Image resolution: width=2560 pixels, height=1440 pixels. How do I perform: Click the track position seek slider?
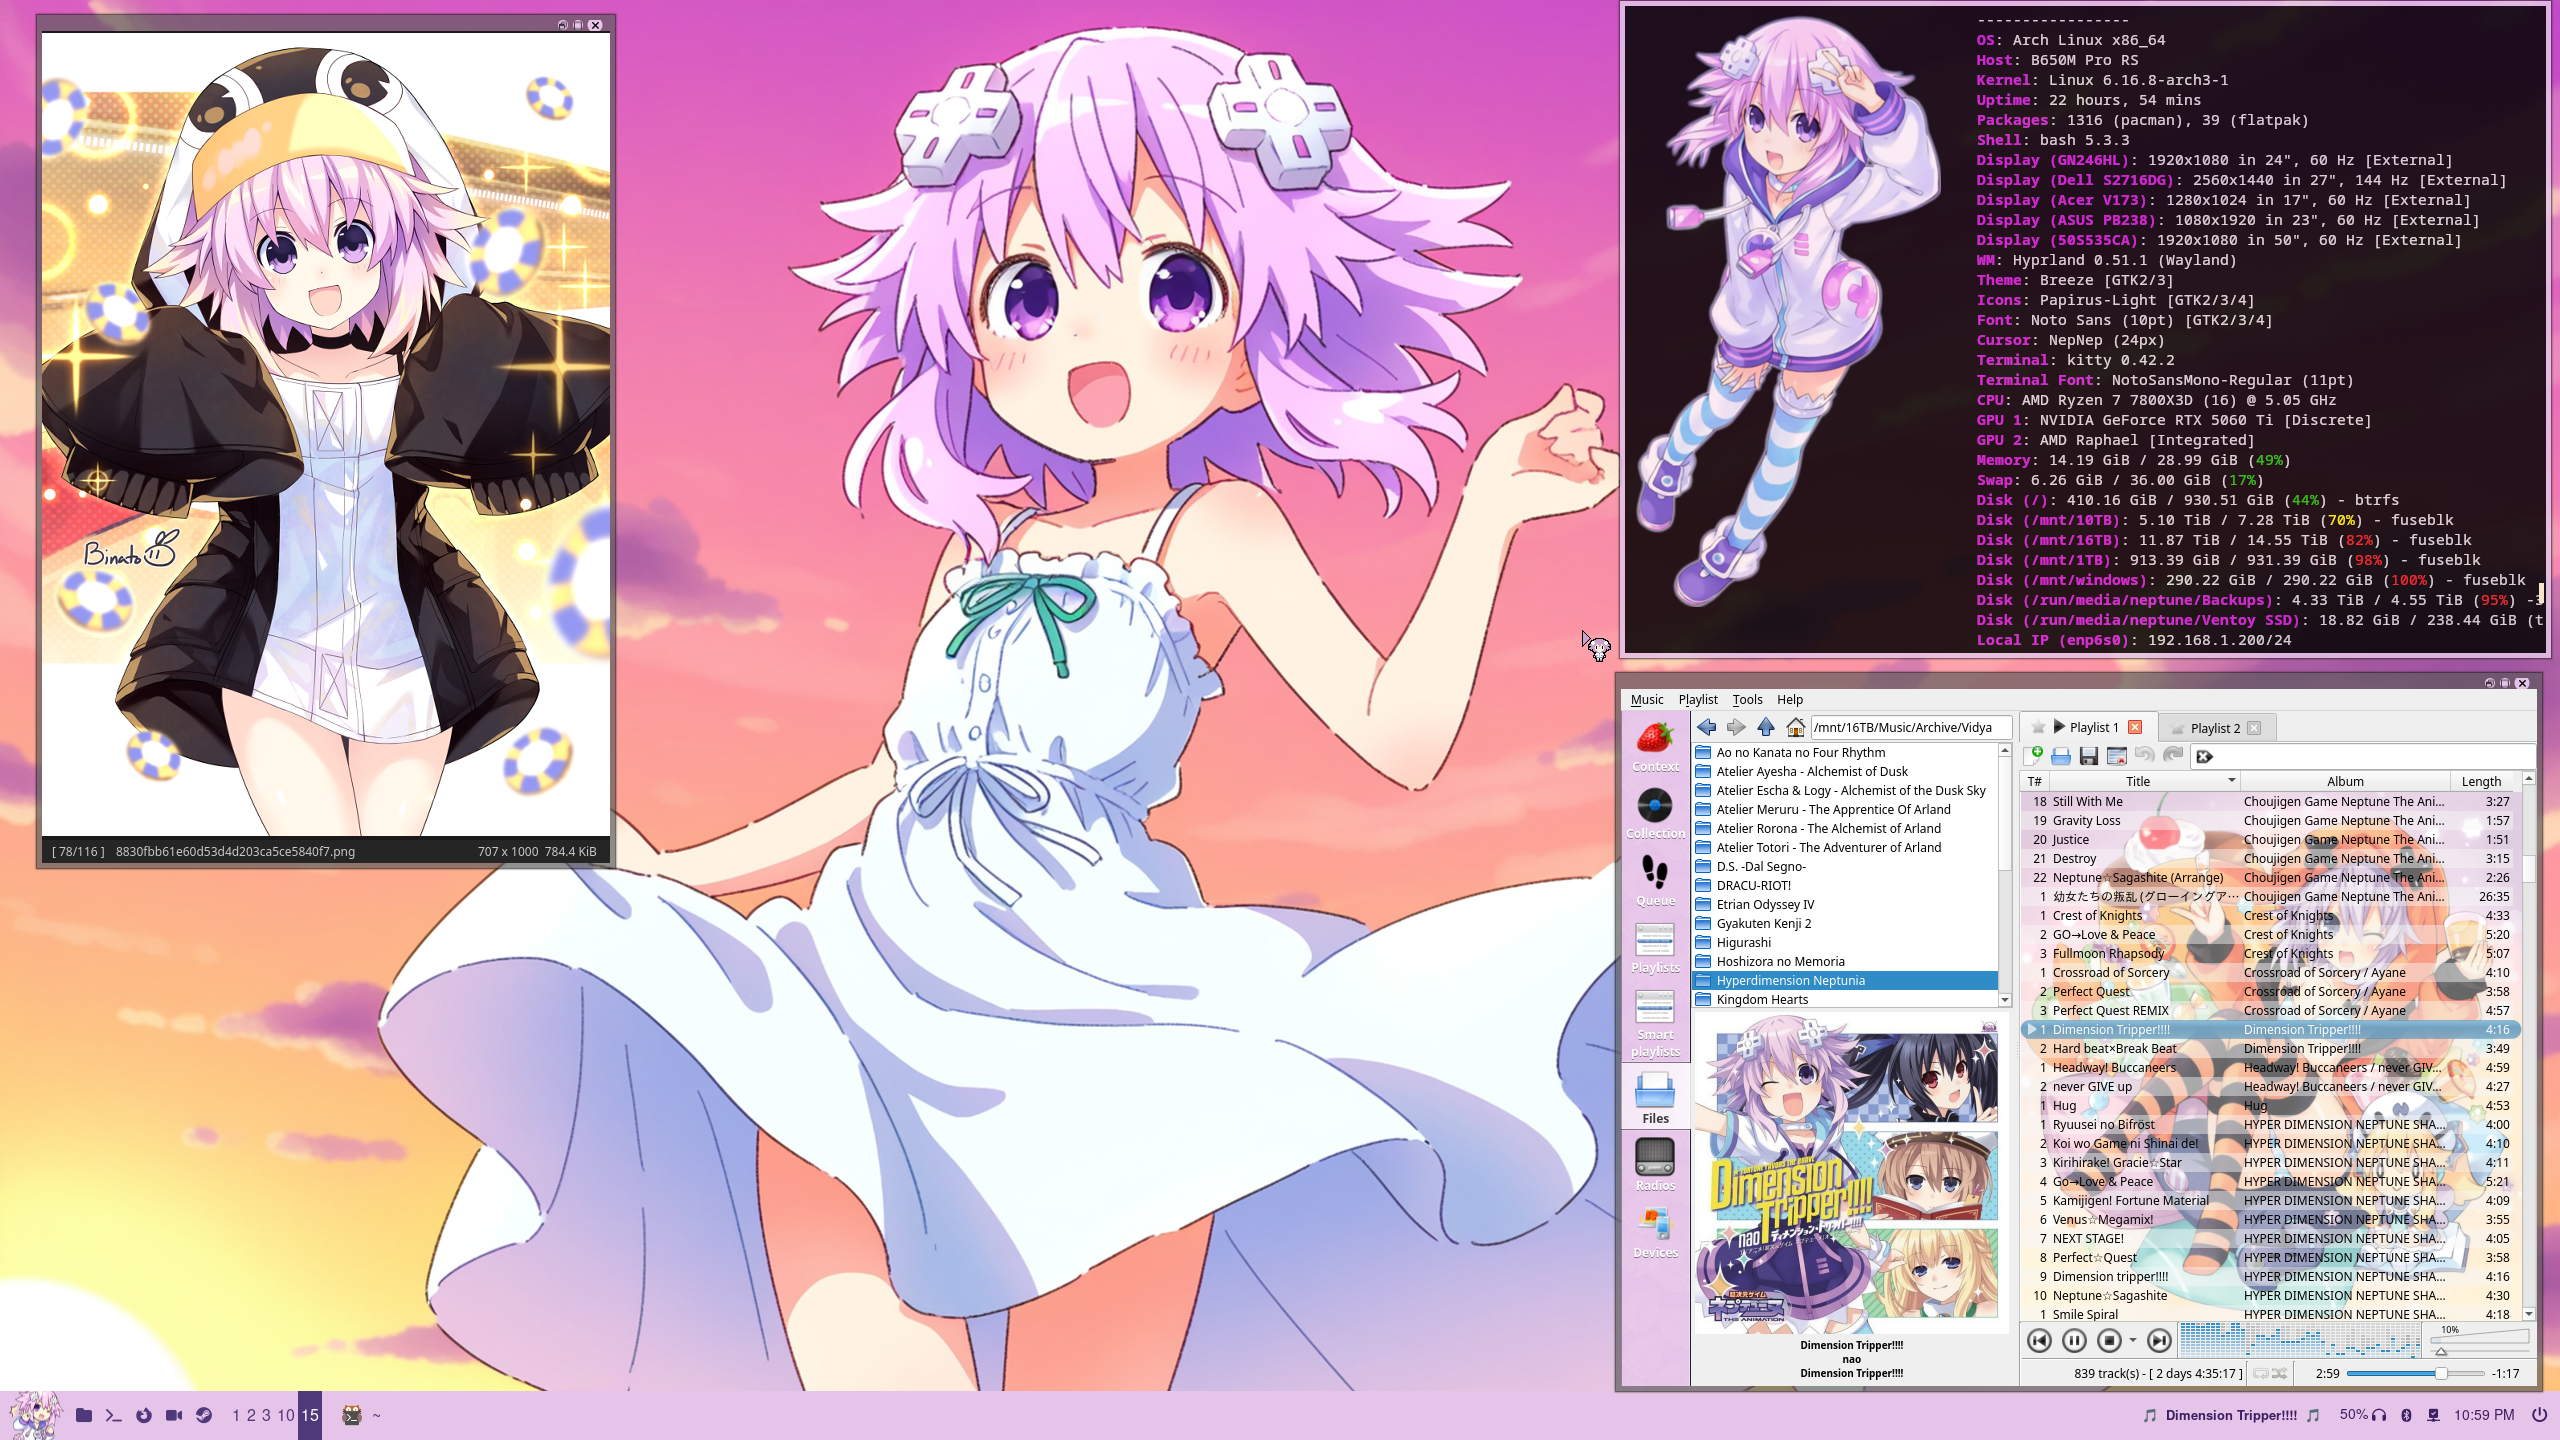[x=2400, y=1373]
